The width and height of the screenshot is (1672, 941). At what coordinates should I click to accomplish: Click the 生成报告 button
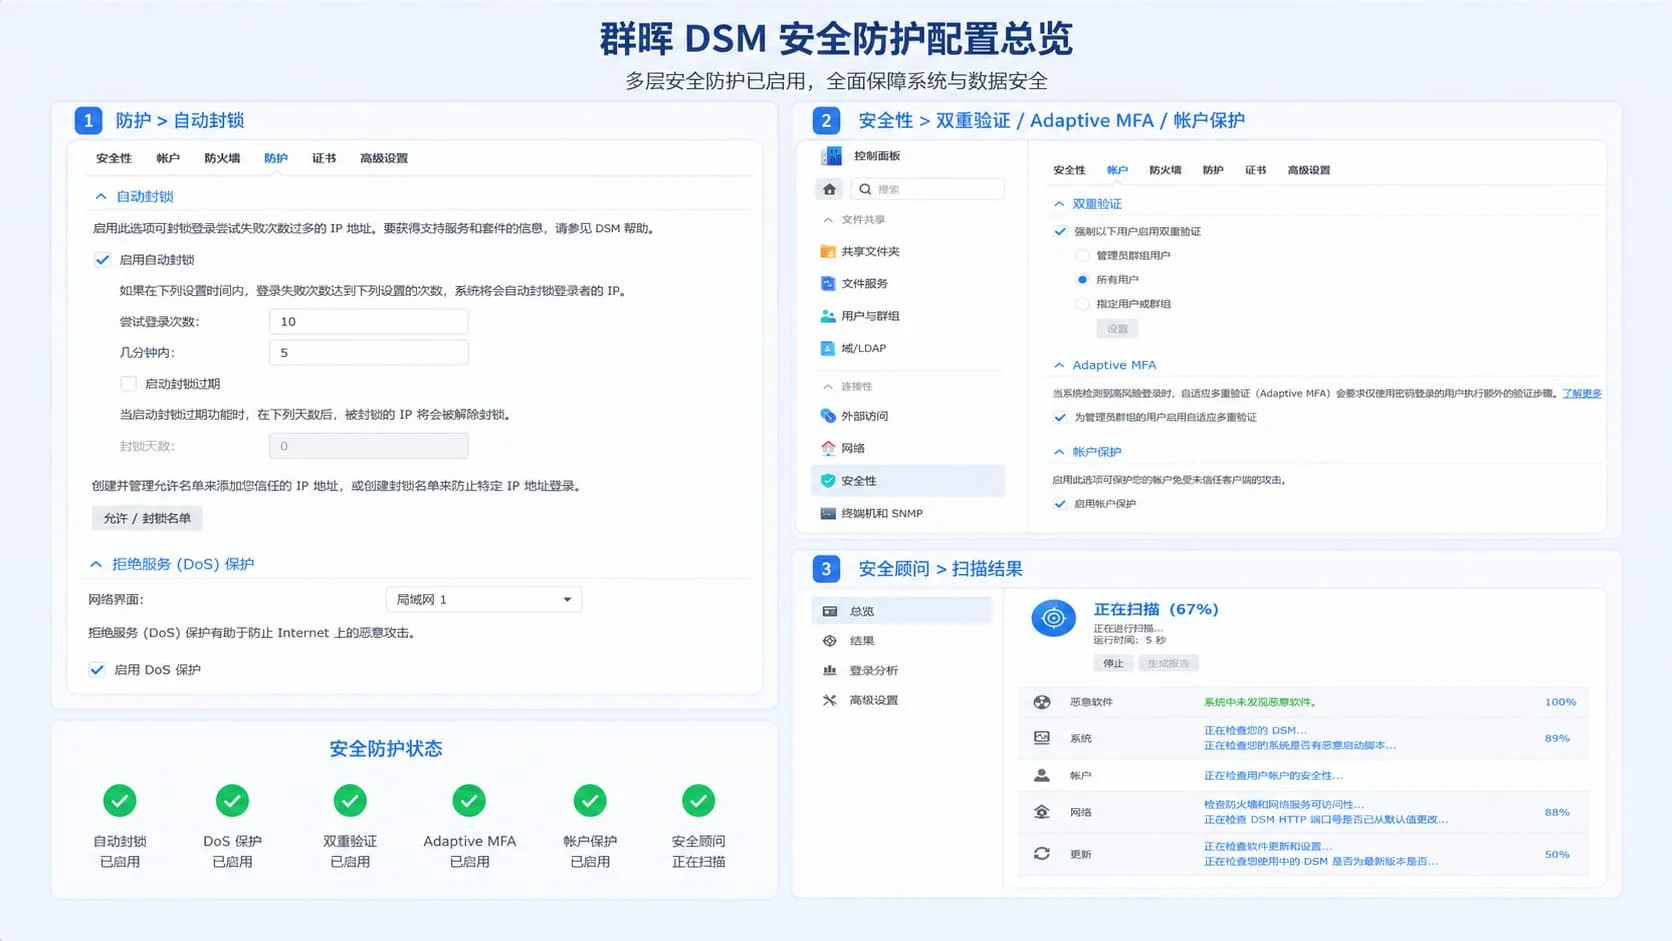point(1168,664)
